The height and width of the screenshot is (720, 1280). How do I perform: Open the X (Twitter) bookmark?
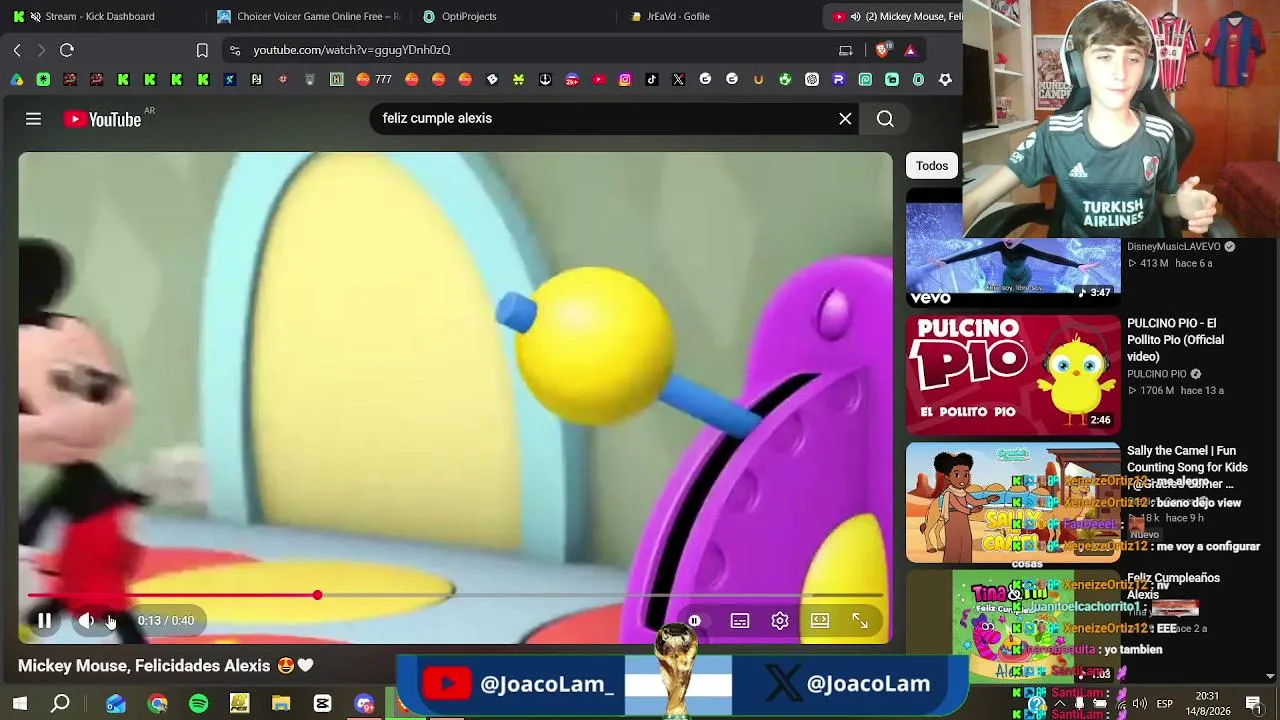679,80
